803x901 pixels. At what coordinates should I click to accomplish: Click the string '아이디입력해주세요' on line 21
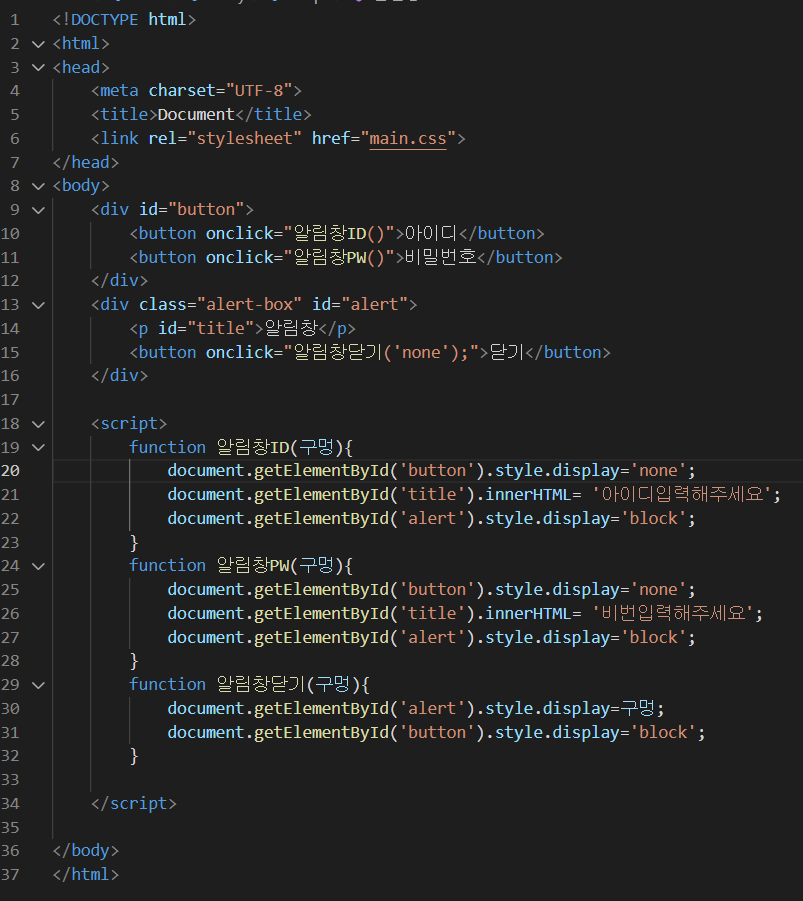coord(682,494)
